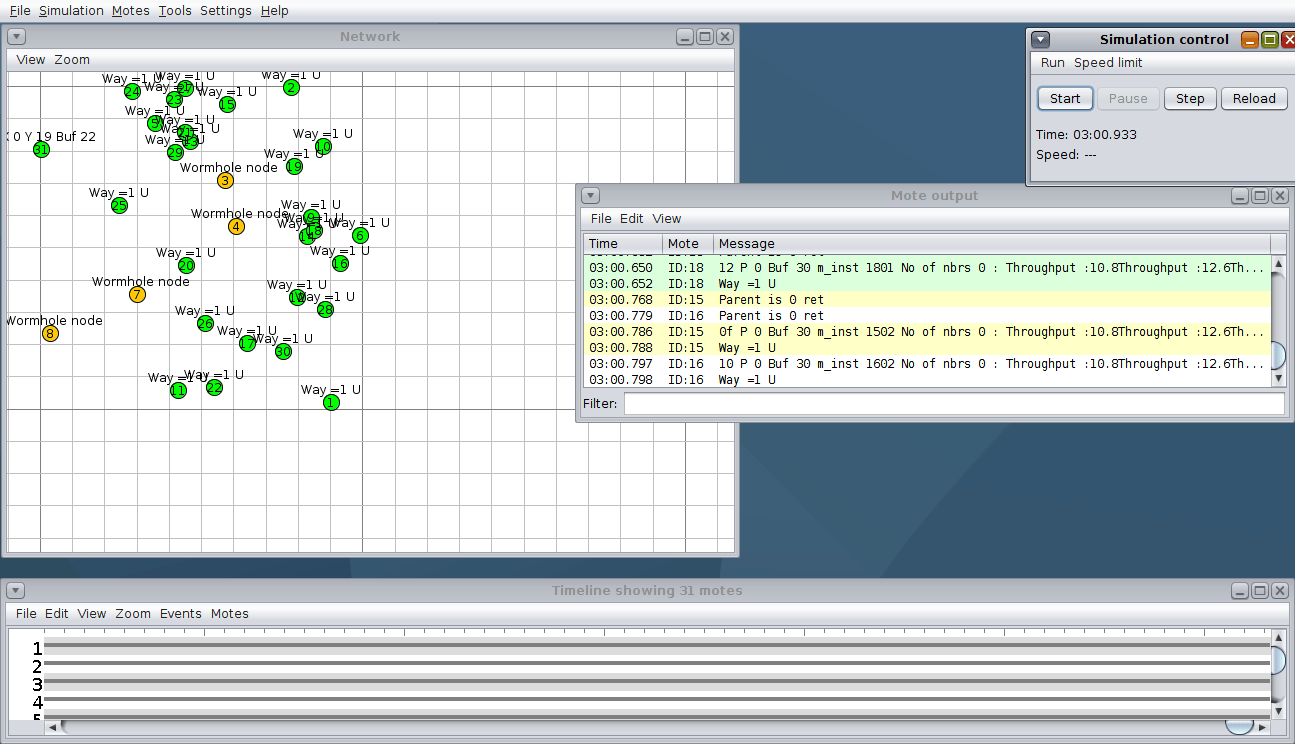Open the Tools menu
The height and width of the screenshot is (744, 1295).
point(174,11)
